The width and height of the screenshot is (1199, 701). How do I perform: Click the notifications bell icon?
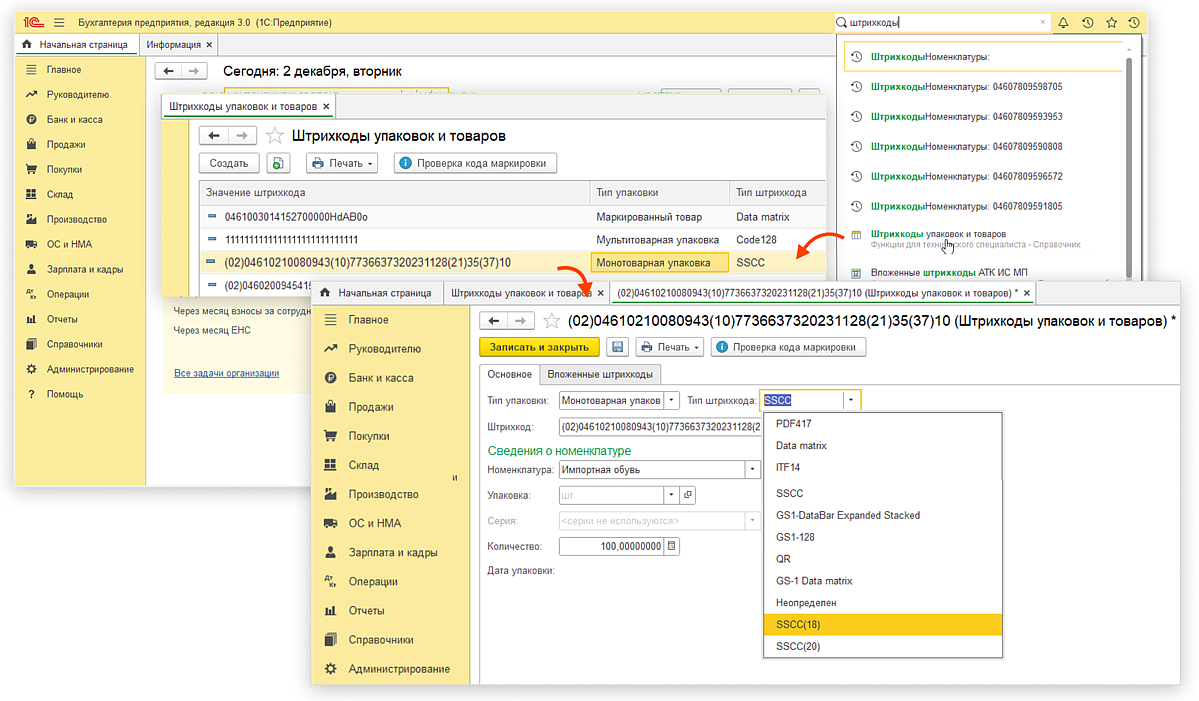click(x=1063, y=22)
